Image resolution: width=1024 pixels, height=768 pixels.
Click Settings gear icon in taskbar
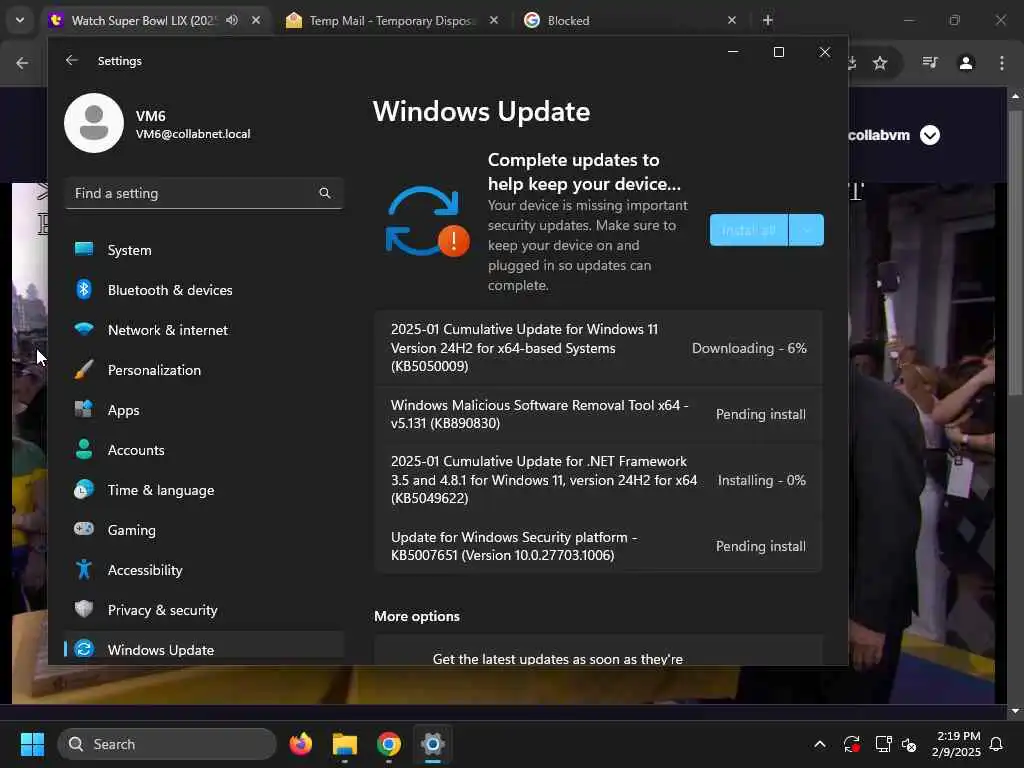(432, 744)
